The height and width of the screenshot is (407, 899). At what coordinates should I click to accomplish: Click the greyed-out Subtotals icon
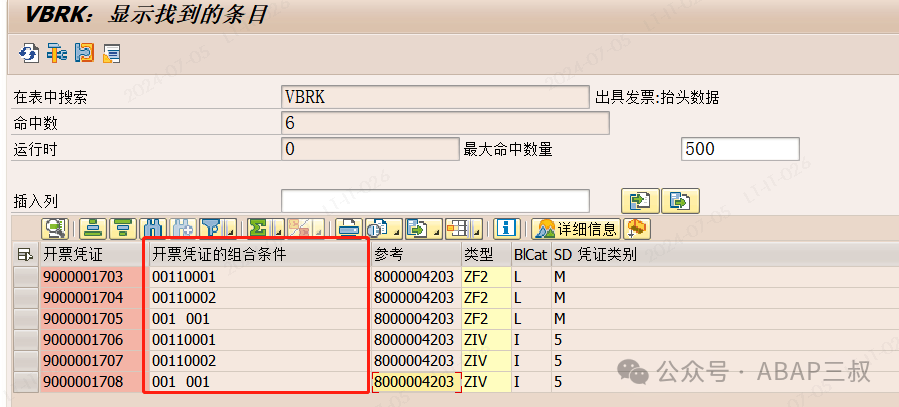pos(299,229)
